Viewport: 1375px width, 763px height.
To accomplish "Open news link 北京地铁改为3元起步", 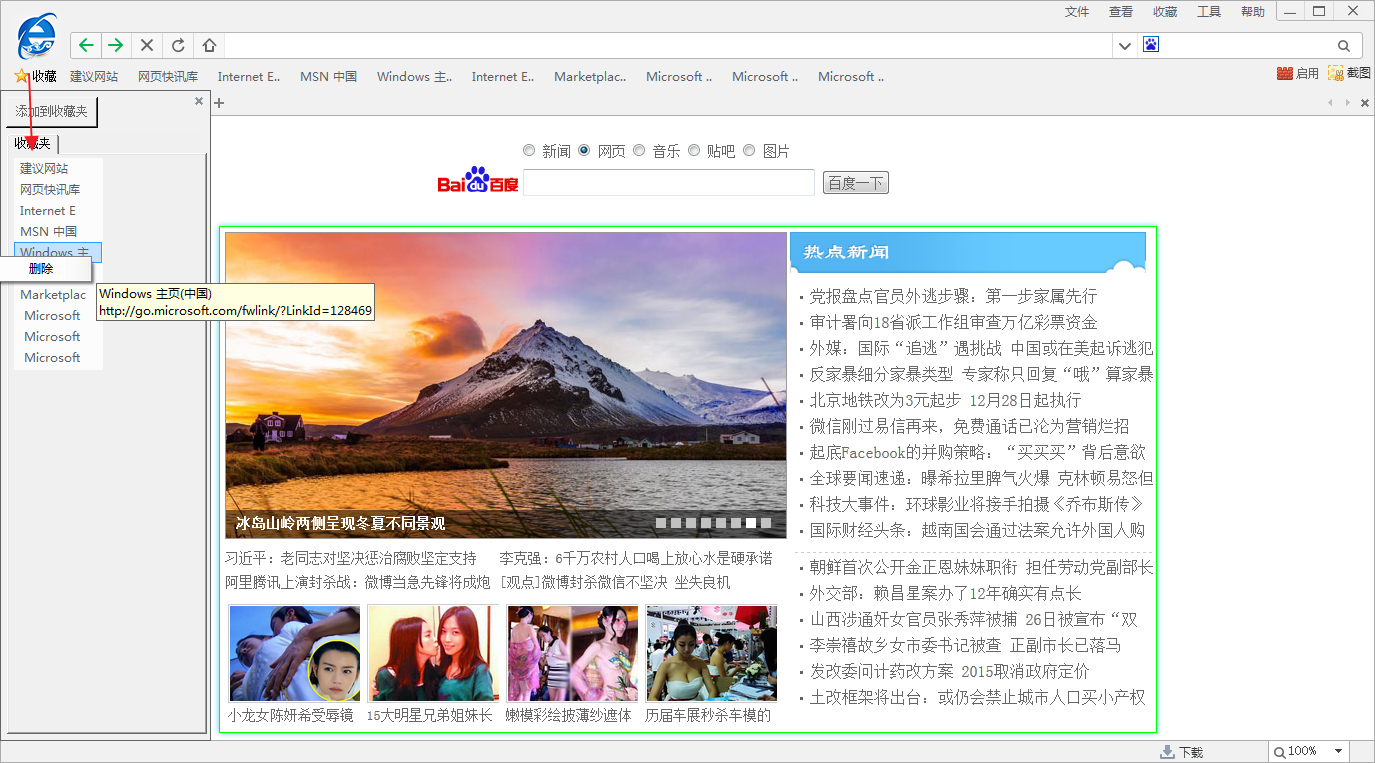I will coord(945,400).
